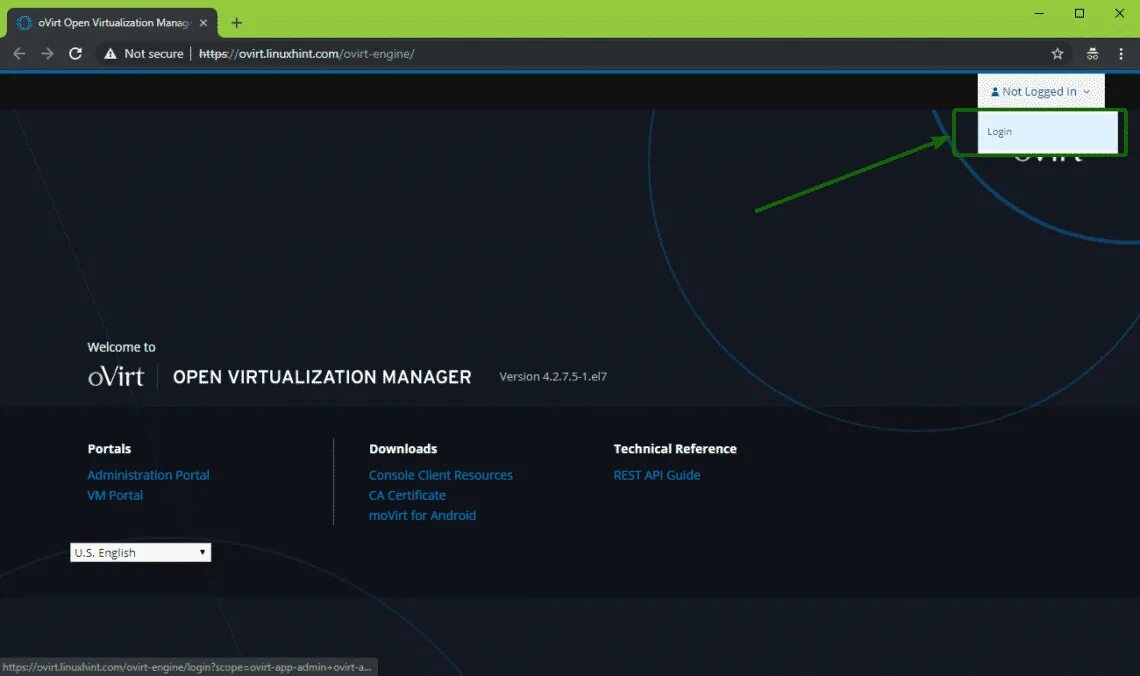Reload the page with the refresh icon
Image resolution: width=1140 pixels, height=676 pixels.
[x=75, y=53]
